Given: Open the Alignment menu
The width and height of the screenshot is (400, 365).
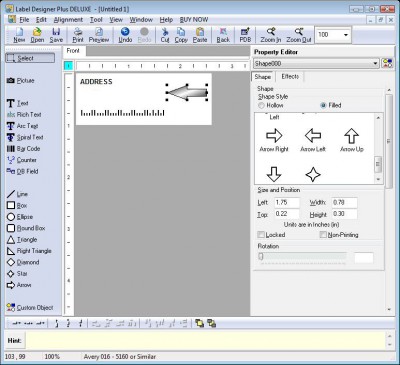Looking at the screenshot, I should tap(68, 20).
